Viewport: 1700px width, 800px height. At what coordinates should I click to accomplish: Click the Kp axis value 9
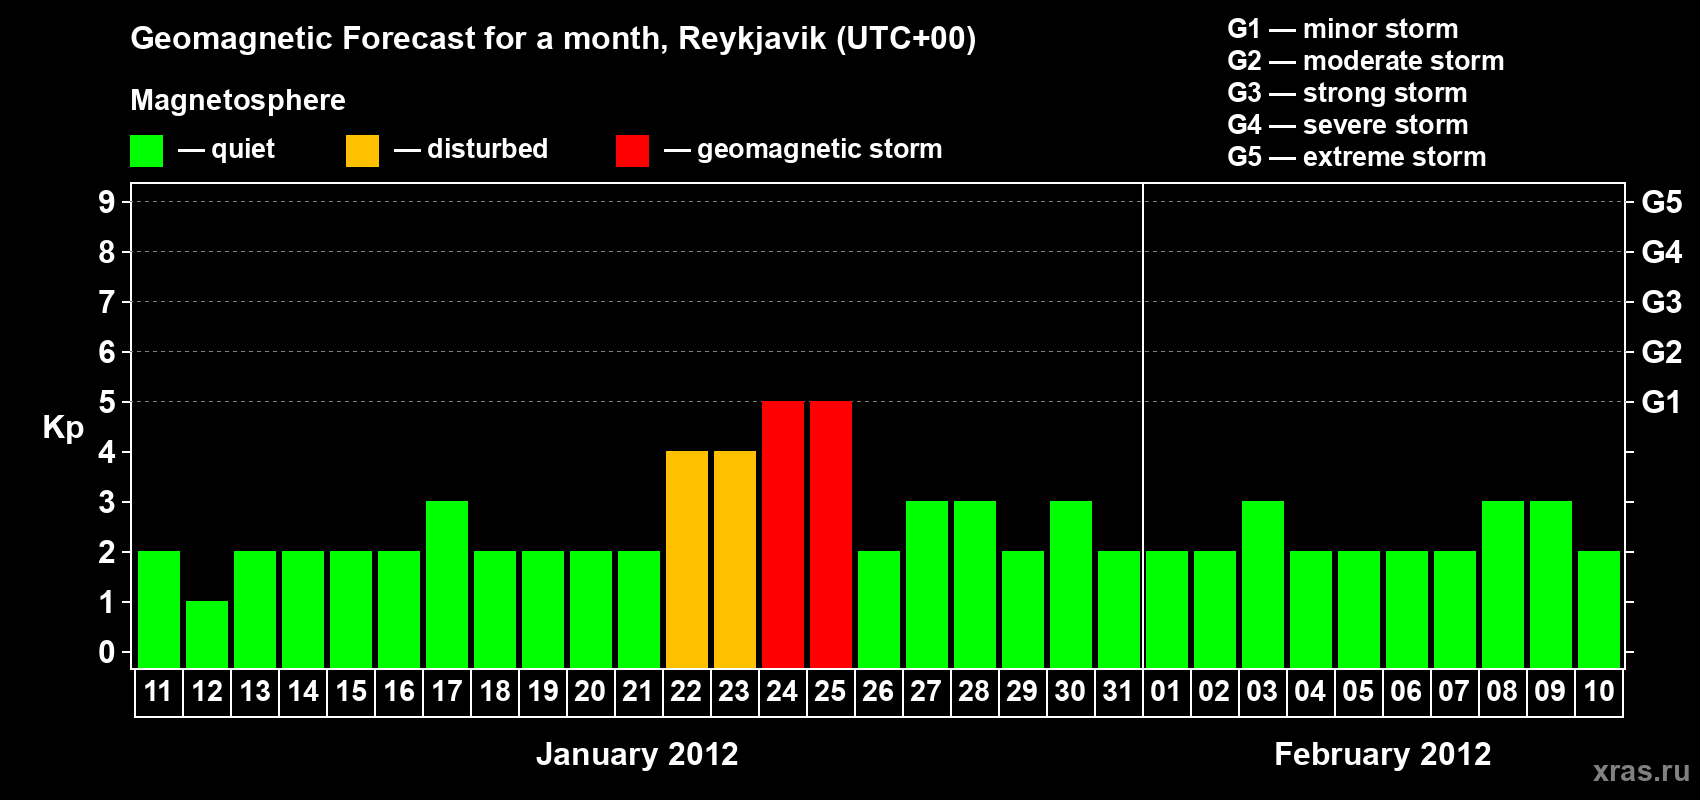pos(107,202)
